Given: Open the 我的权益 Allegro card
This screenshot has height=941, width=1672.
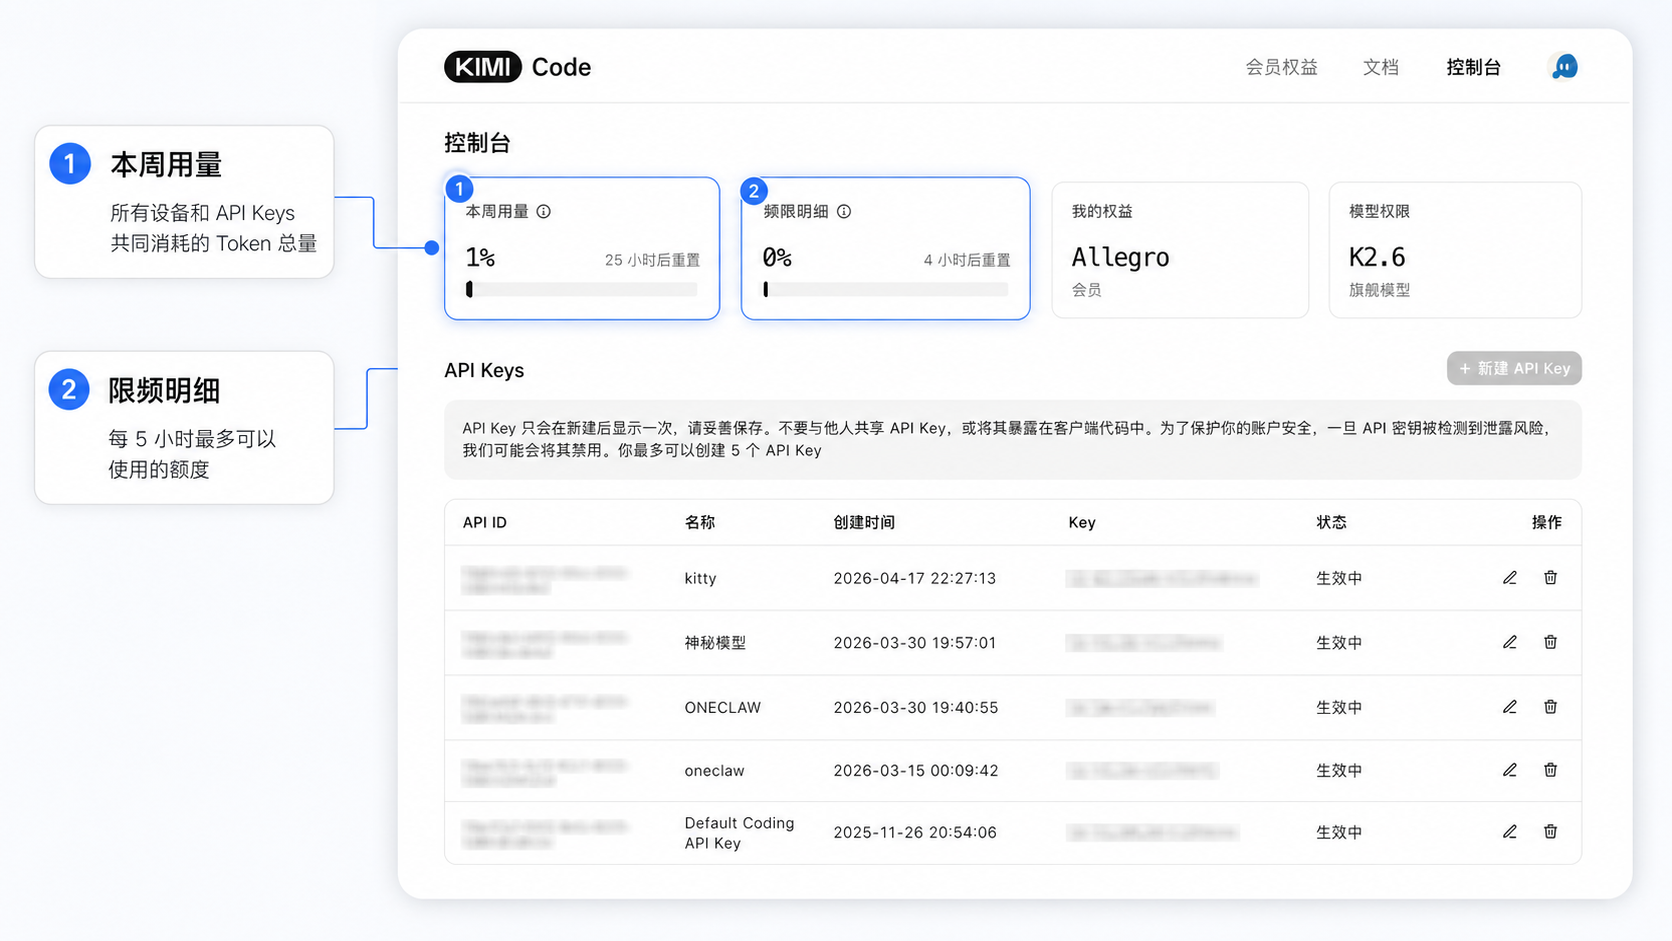Looking at the screenshot, I should pyautogui.click(x=1180, y=250).
